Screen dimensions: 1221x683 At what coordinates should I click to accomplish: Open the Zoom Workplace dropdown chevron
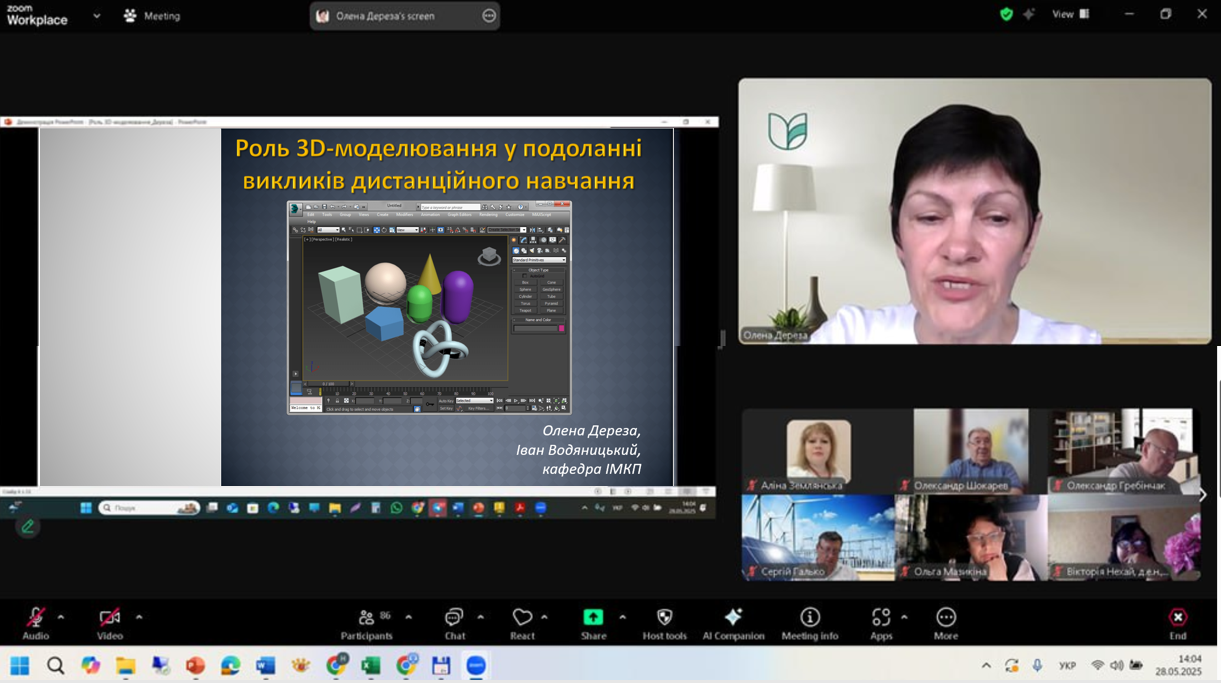[97, 16]
